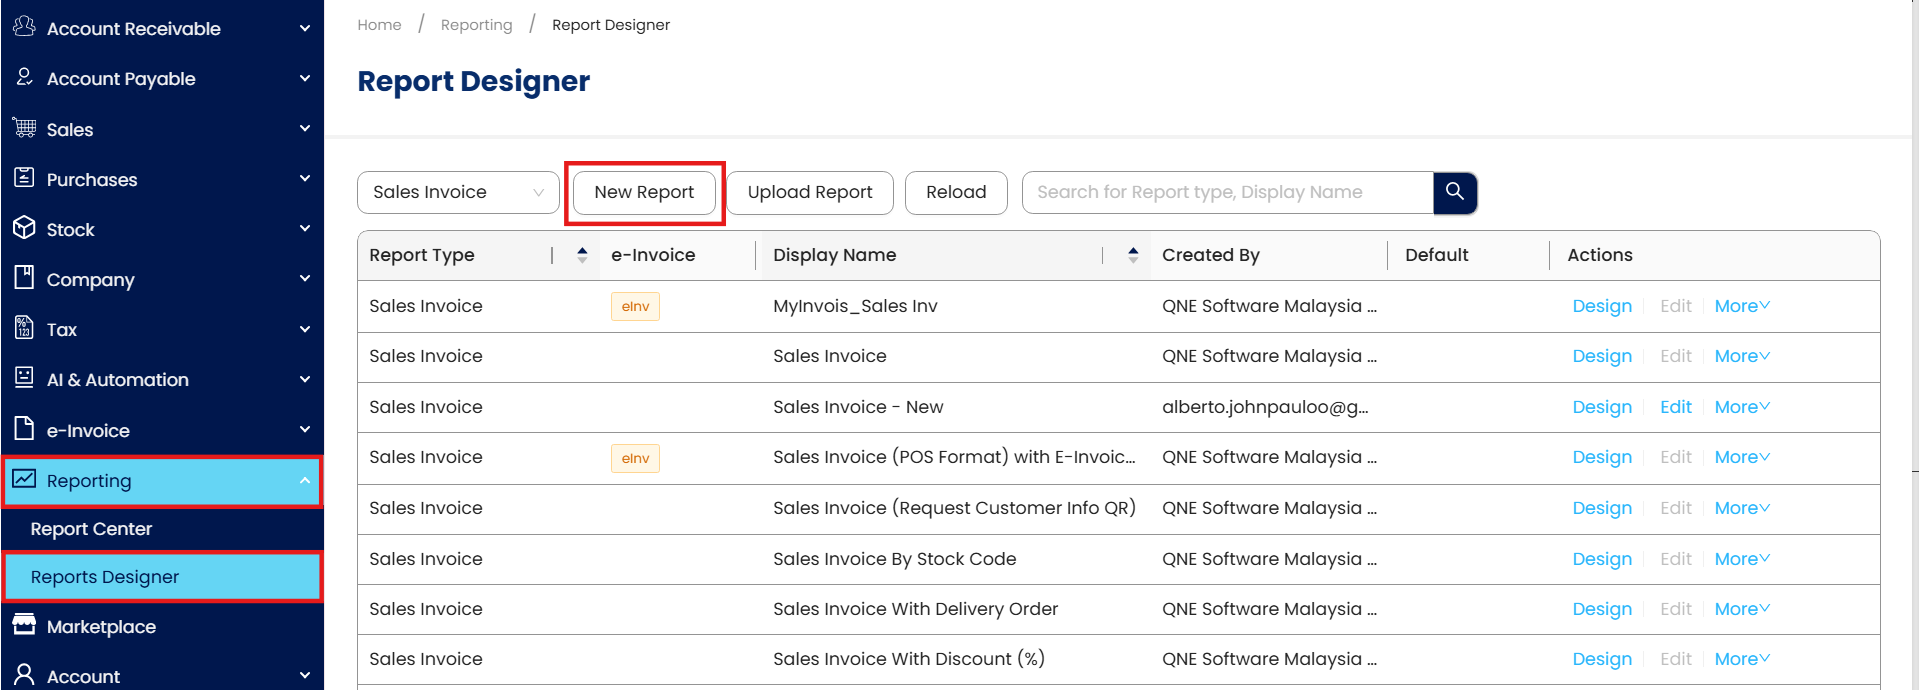Focus the report search input field
Image resolution: width=1919 pixels, height=690 pixels.
pyautogui.click(x=1227, y=192)
